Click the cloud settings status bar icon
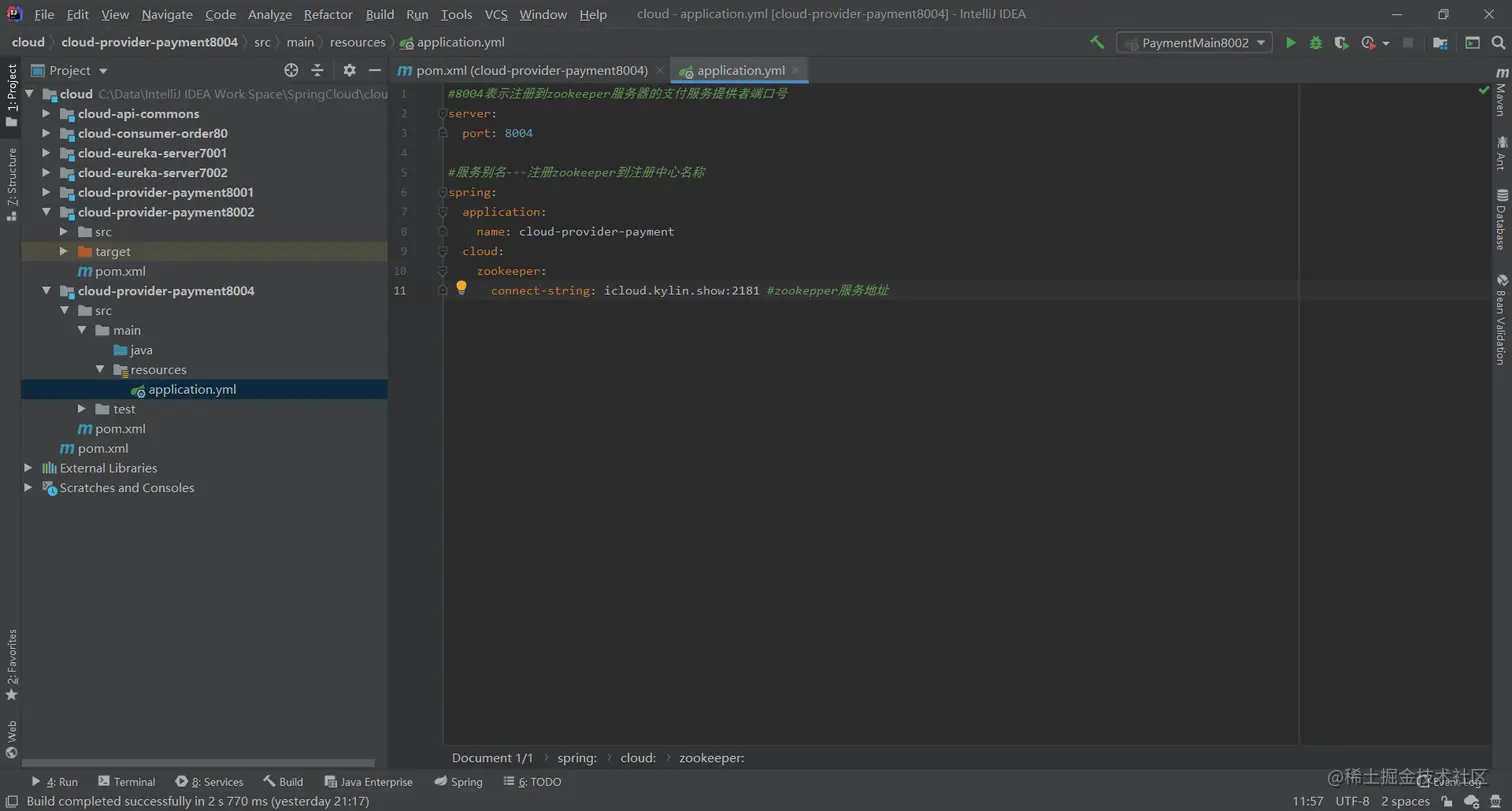 point(1471,801)
